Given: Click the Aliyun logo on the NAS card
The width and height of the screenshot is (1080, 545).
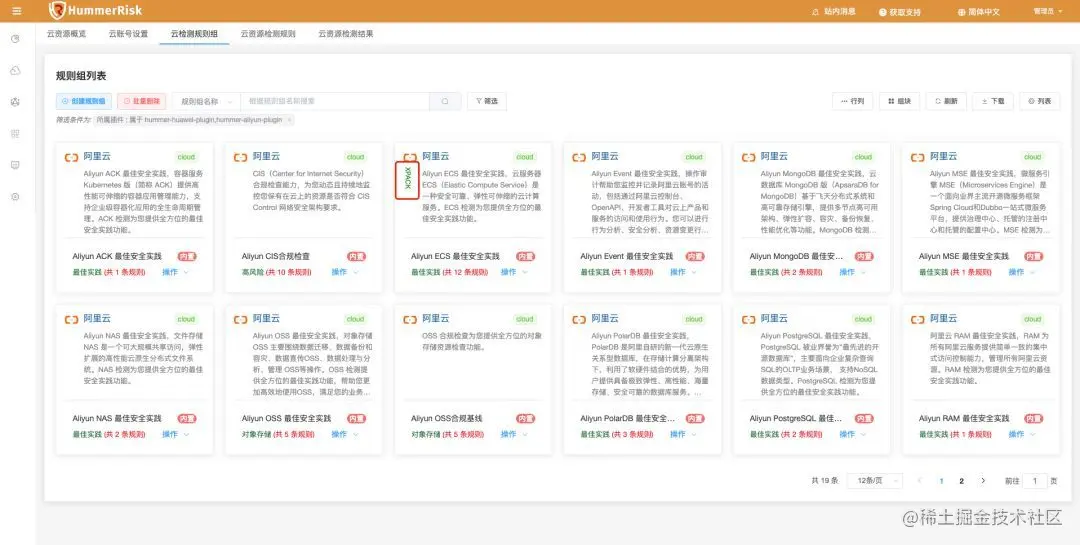Looking at the screenshot, I should coord(72,320).
